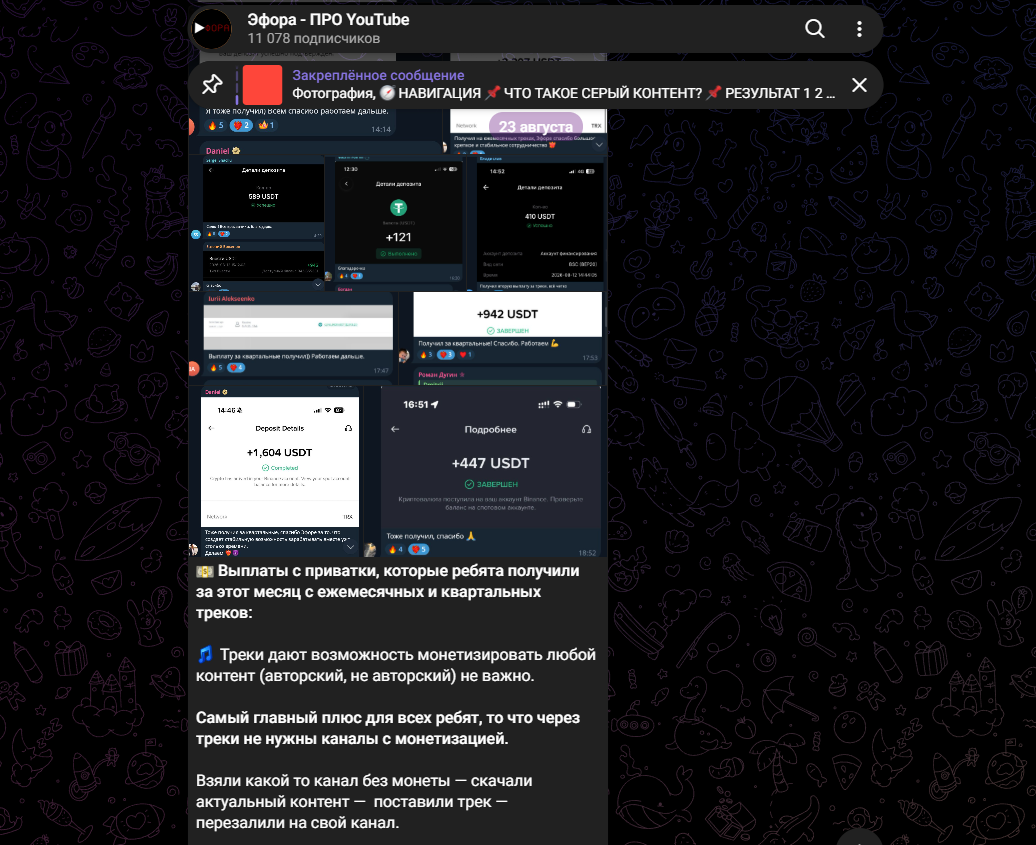Click the text 'Выплаты с приватки, которые ребята получили'
The width and height of the screenshot is (1036, 845).
pyautogui.click(x=398, y=571)
